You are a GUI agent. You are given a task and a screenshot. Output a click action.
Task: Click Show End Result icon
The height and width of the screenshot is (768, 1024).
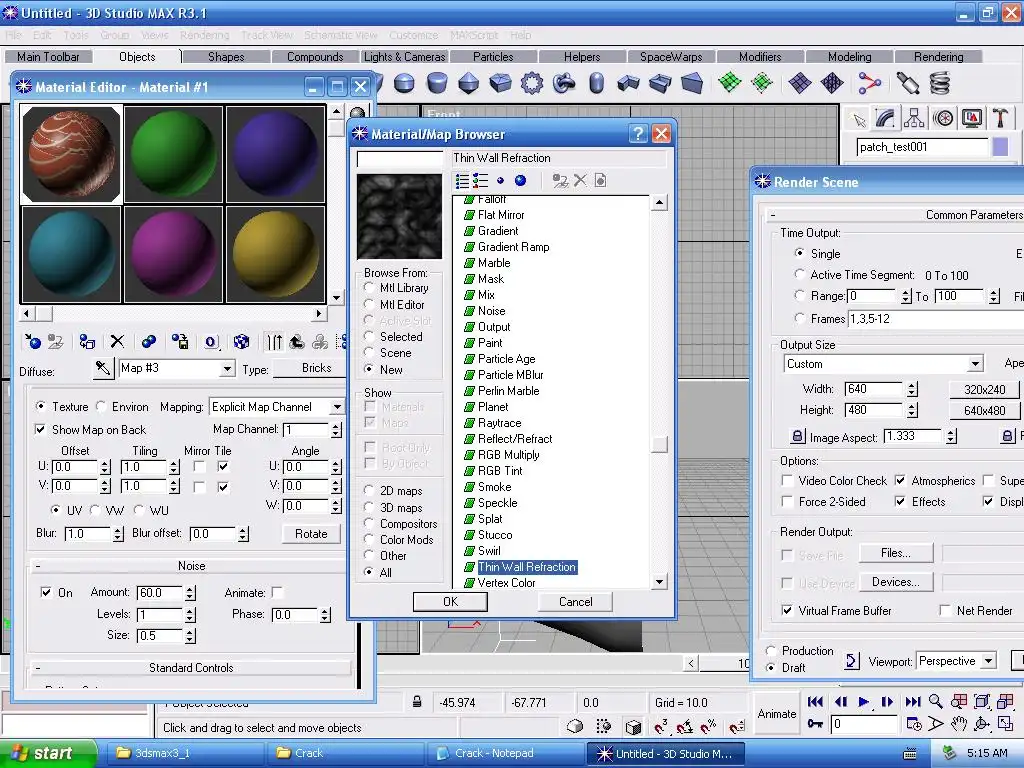click(275, 342)
